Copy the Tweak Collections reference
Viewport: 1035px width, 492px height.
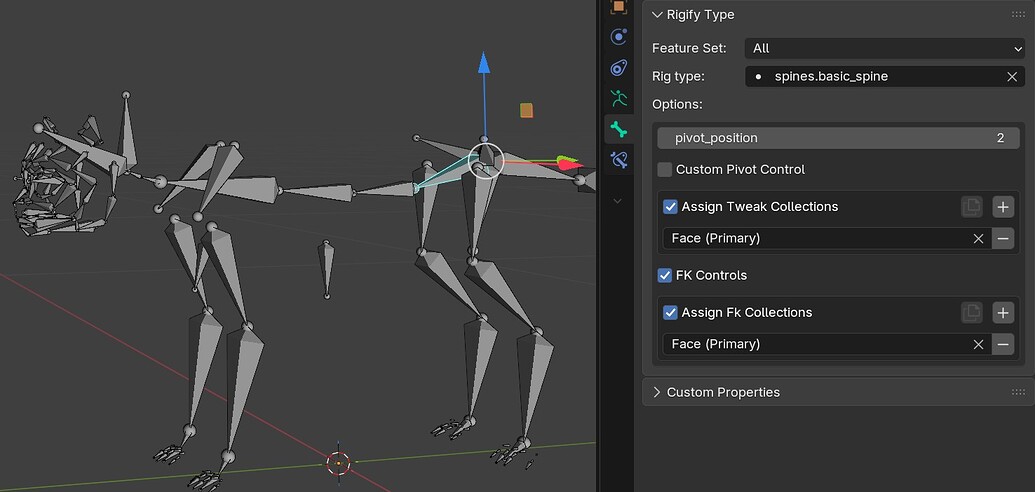972,207
